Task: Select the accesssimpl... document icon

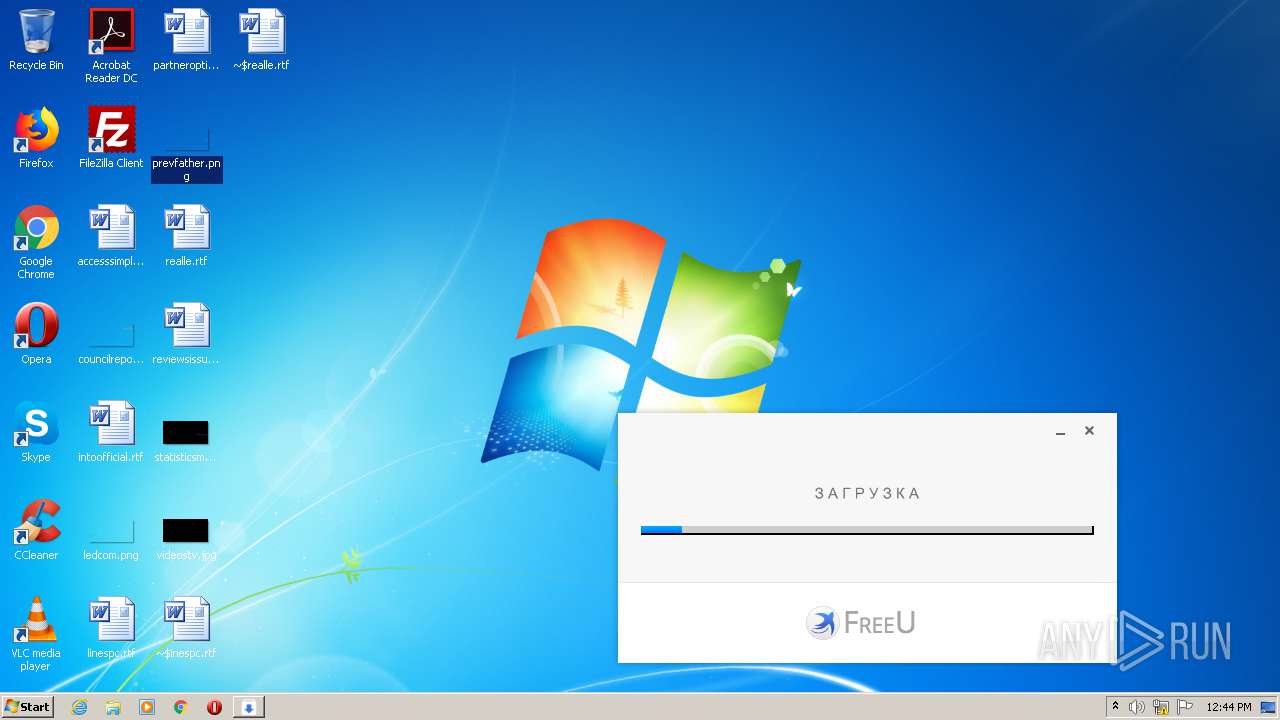Action: 111,236
